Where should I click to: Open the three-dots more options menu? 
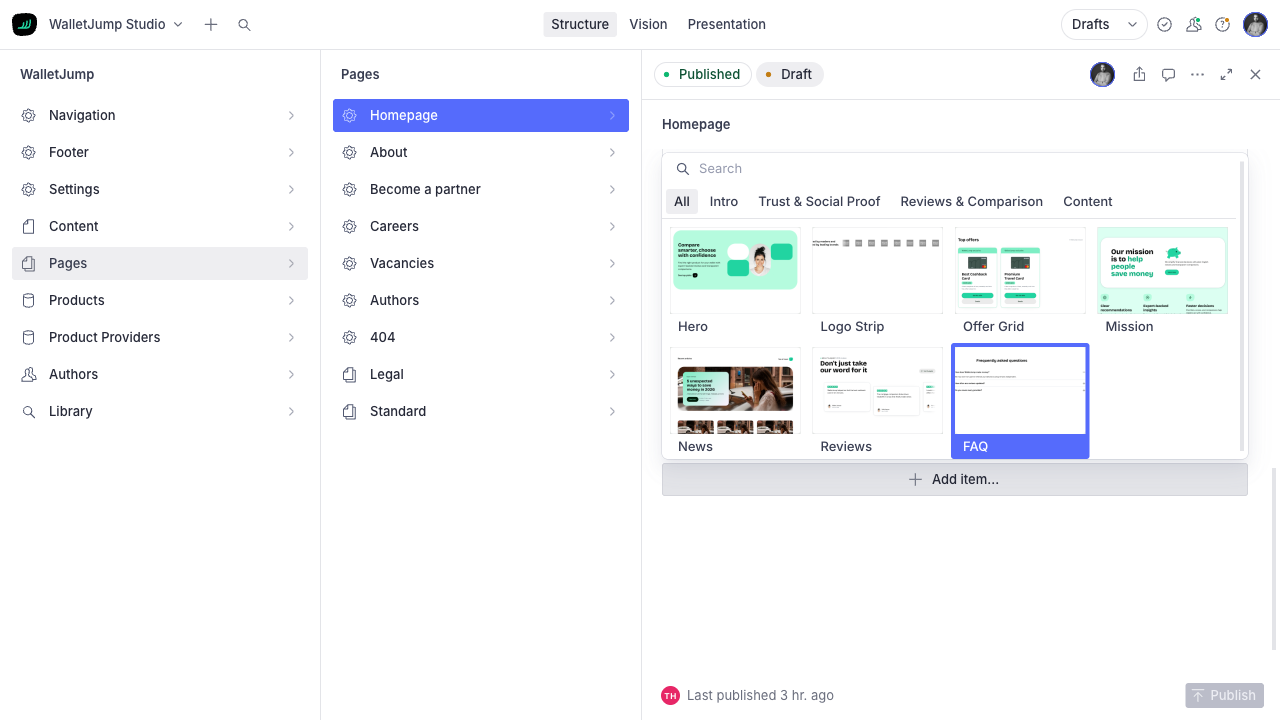pos(1197,74)
